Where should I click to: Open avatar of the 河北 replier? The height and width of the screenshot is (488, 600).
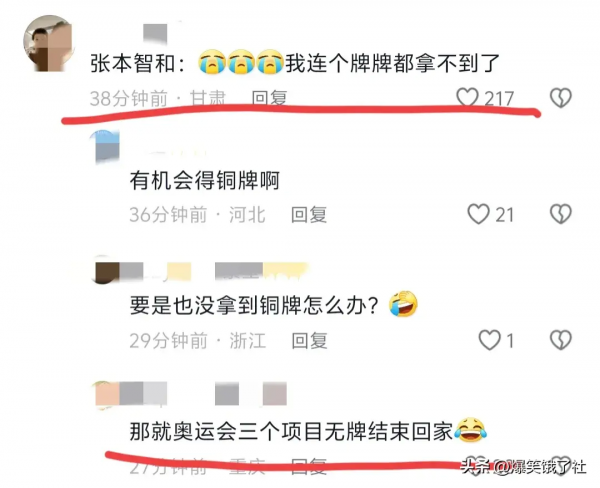107,147
